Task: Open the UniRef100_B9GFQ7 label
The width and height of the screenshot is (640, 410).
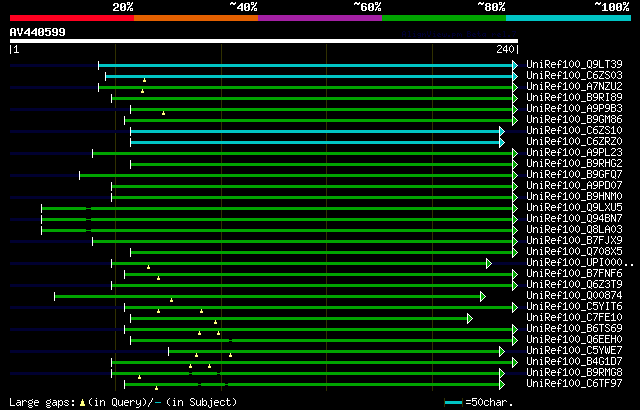Action: click(574, 174)
